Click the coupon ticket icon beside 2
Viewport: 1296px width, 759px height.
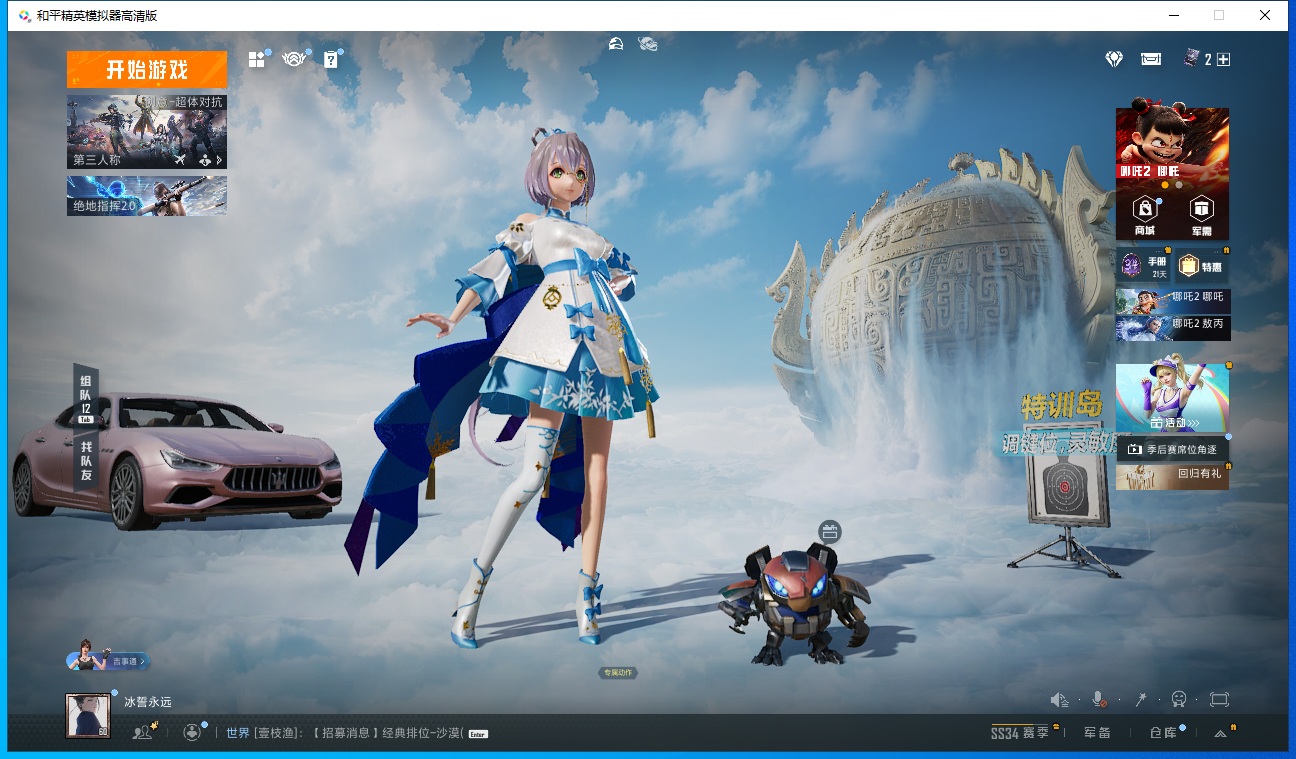click(1191, 59)
